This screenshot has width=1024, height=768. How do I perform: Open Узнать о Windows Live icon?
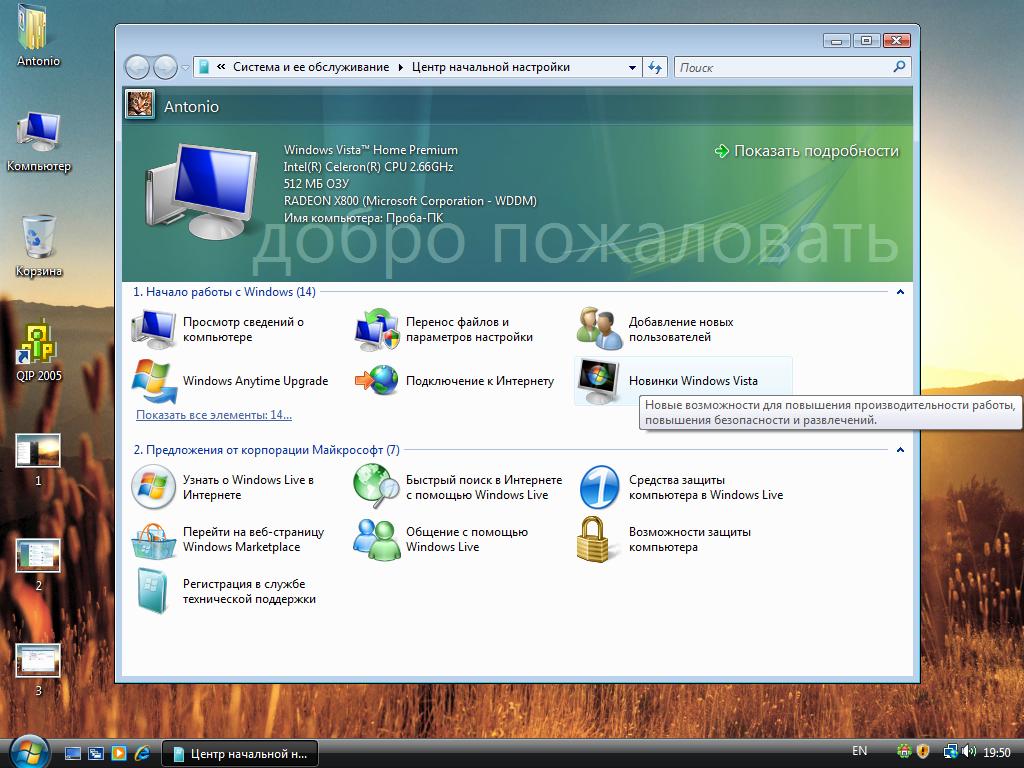[x=153, y=487]
